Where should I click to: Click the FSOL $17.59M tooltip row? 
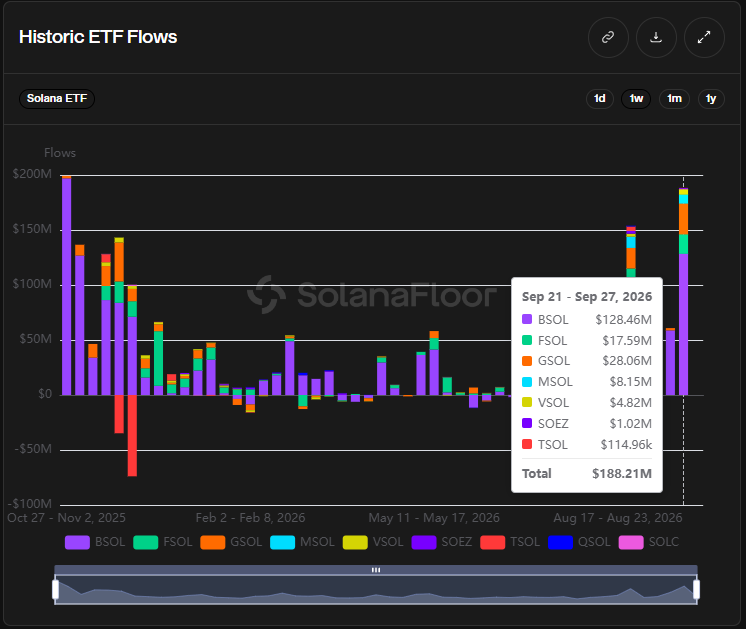[587, 341]
